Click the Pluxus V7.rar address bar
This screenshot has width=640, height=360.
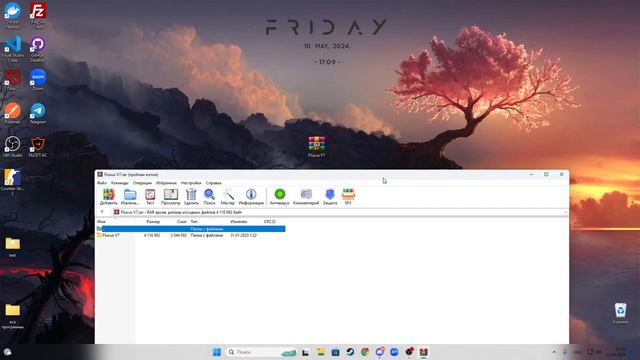point(340,212)
